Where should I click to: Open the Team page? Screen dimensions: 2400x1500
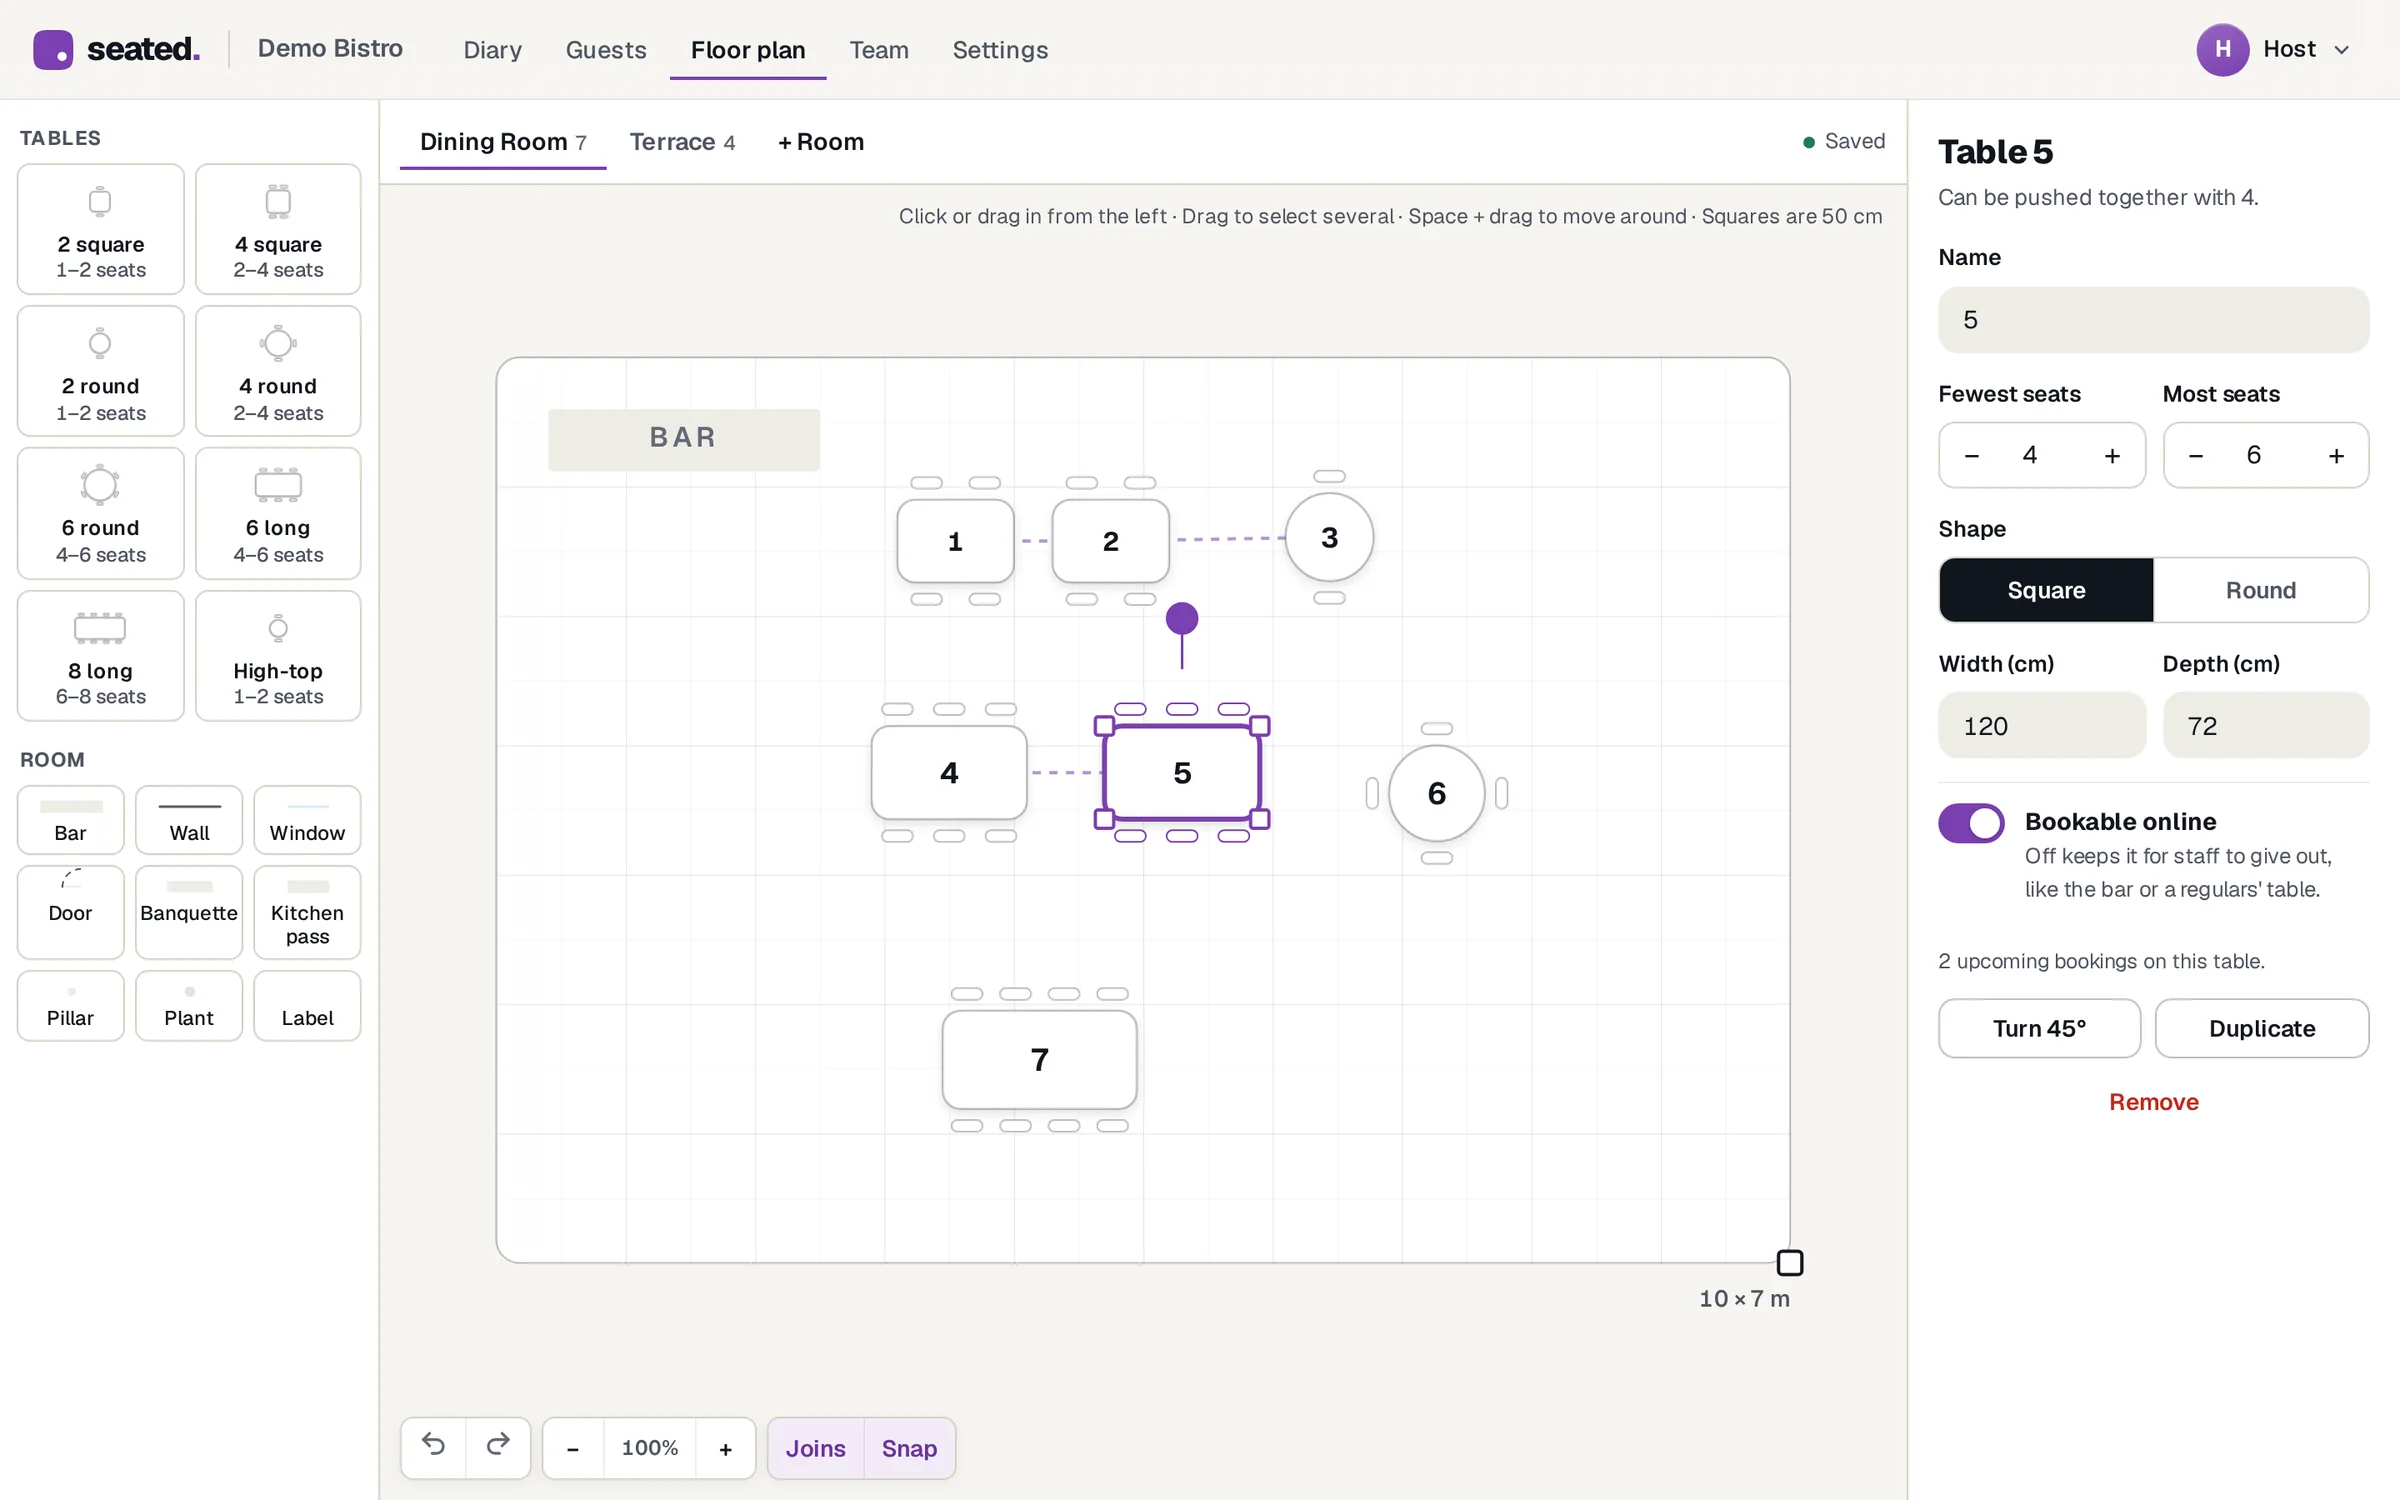click(x=879, y=50)
